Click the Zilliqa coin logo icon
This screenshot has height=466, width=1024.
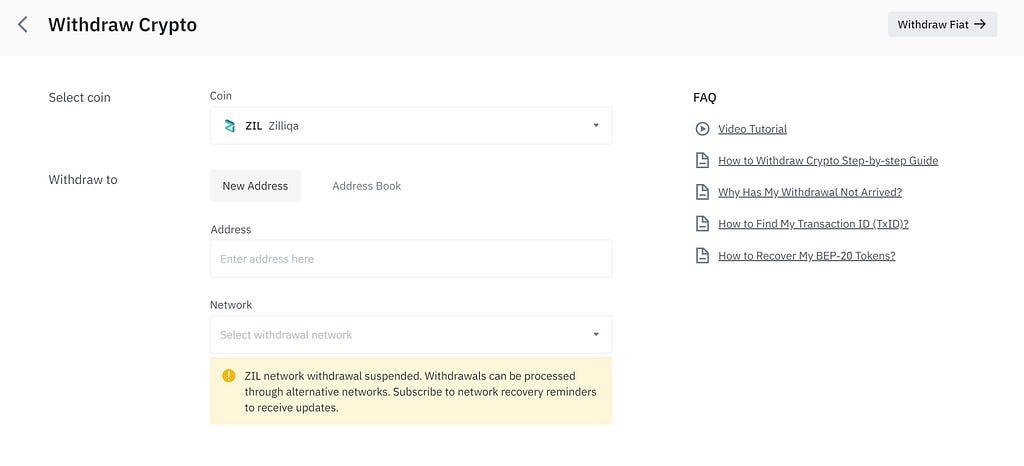229,126
